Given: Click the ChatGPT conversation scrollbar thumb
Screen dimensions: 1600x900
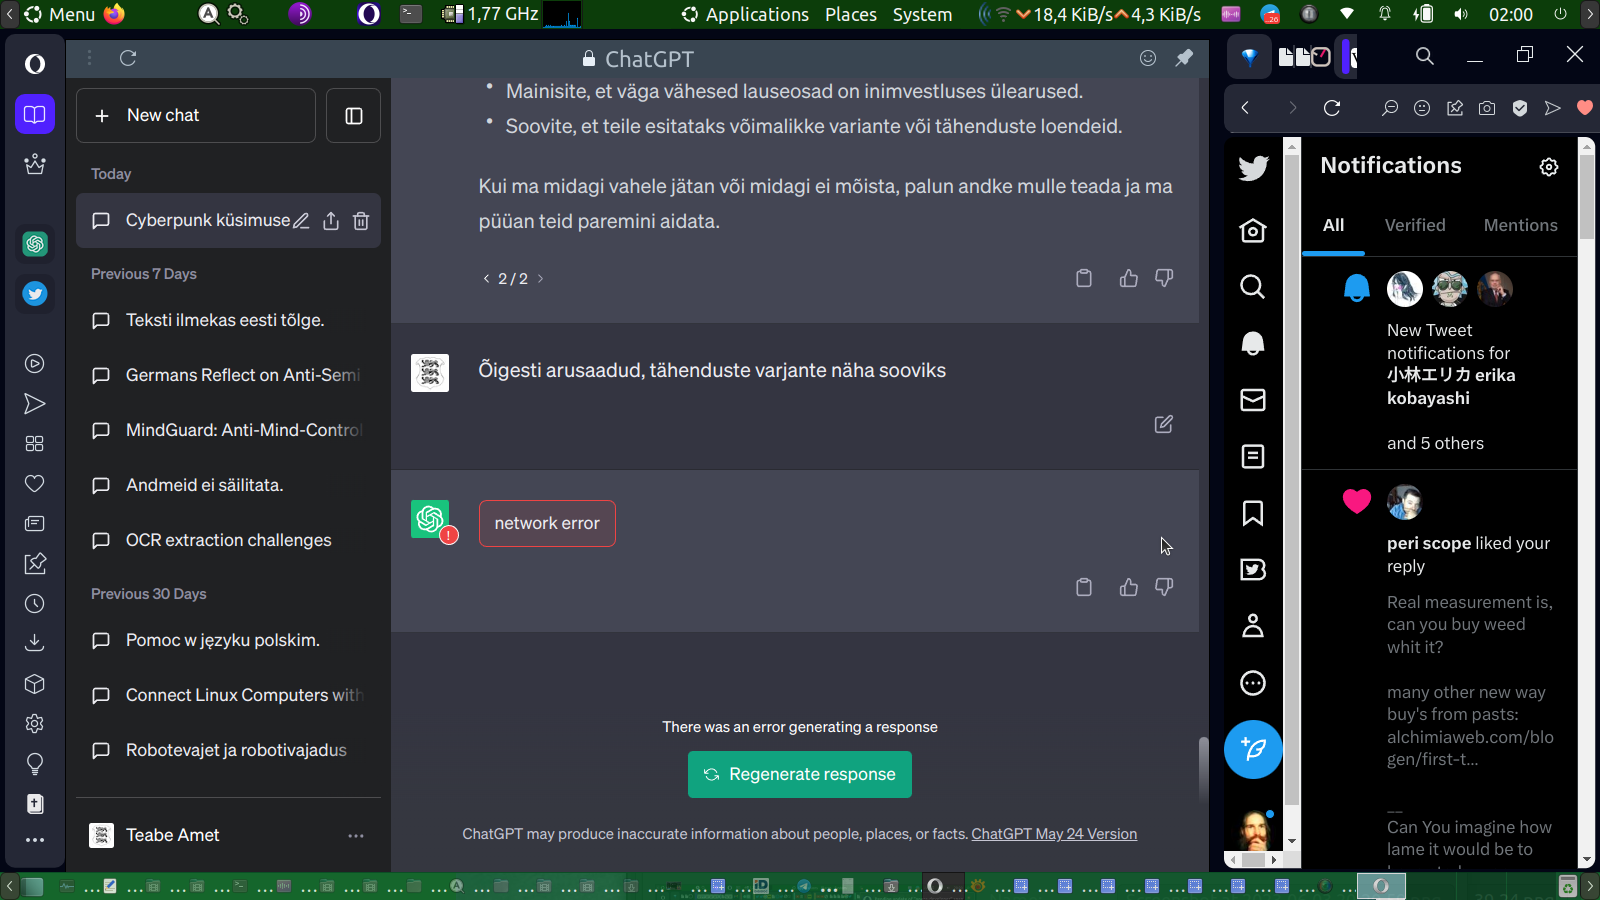Looking at the screenshot, I should pos(1203,768).
